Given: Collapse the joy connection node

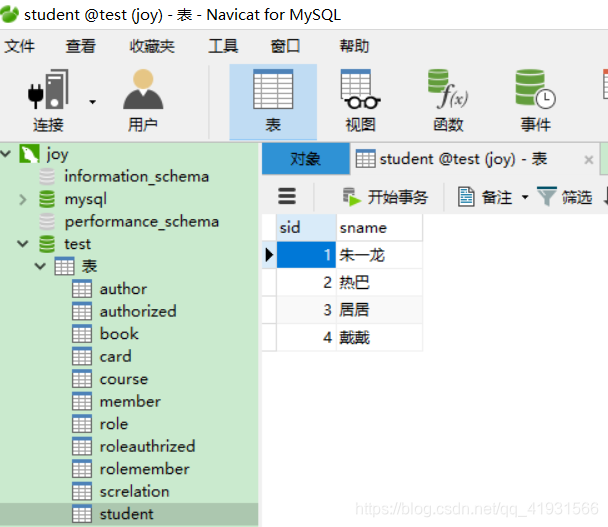Looking at the screenshot, I should point(5,154).
